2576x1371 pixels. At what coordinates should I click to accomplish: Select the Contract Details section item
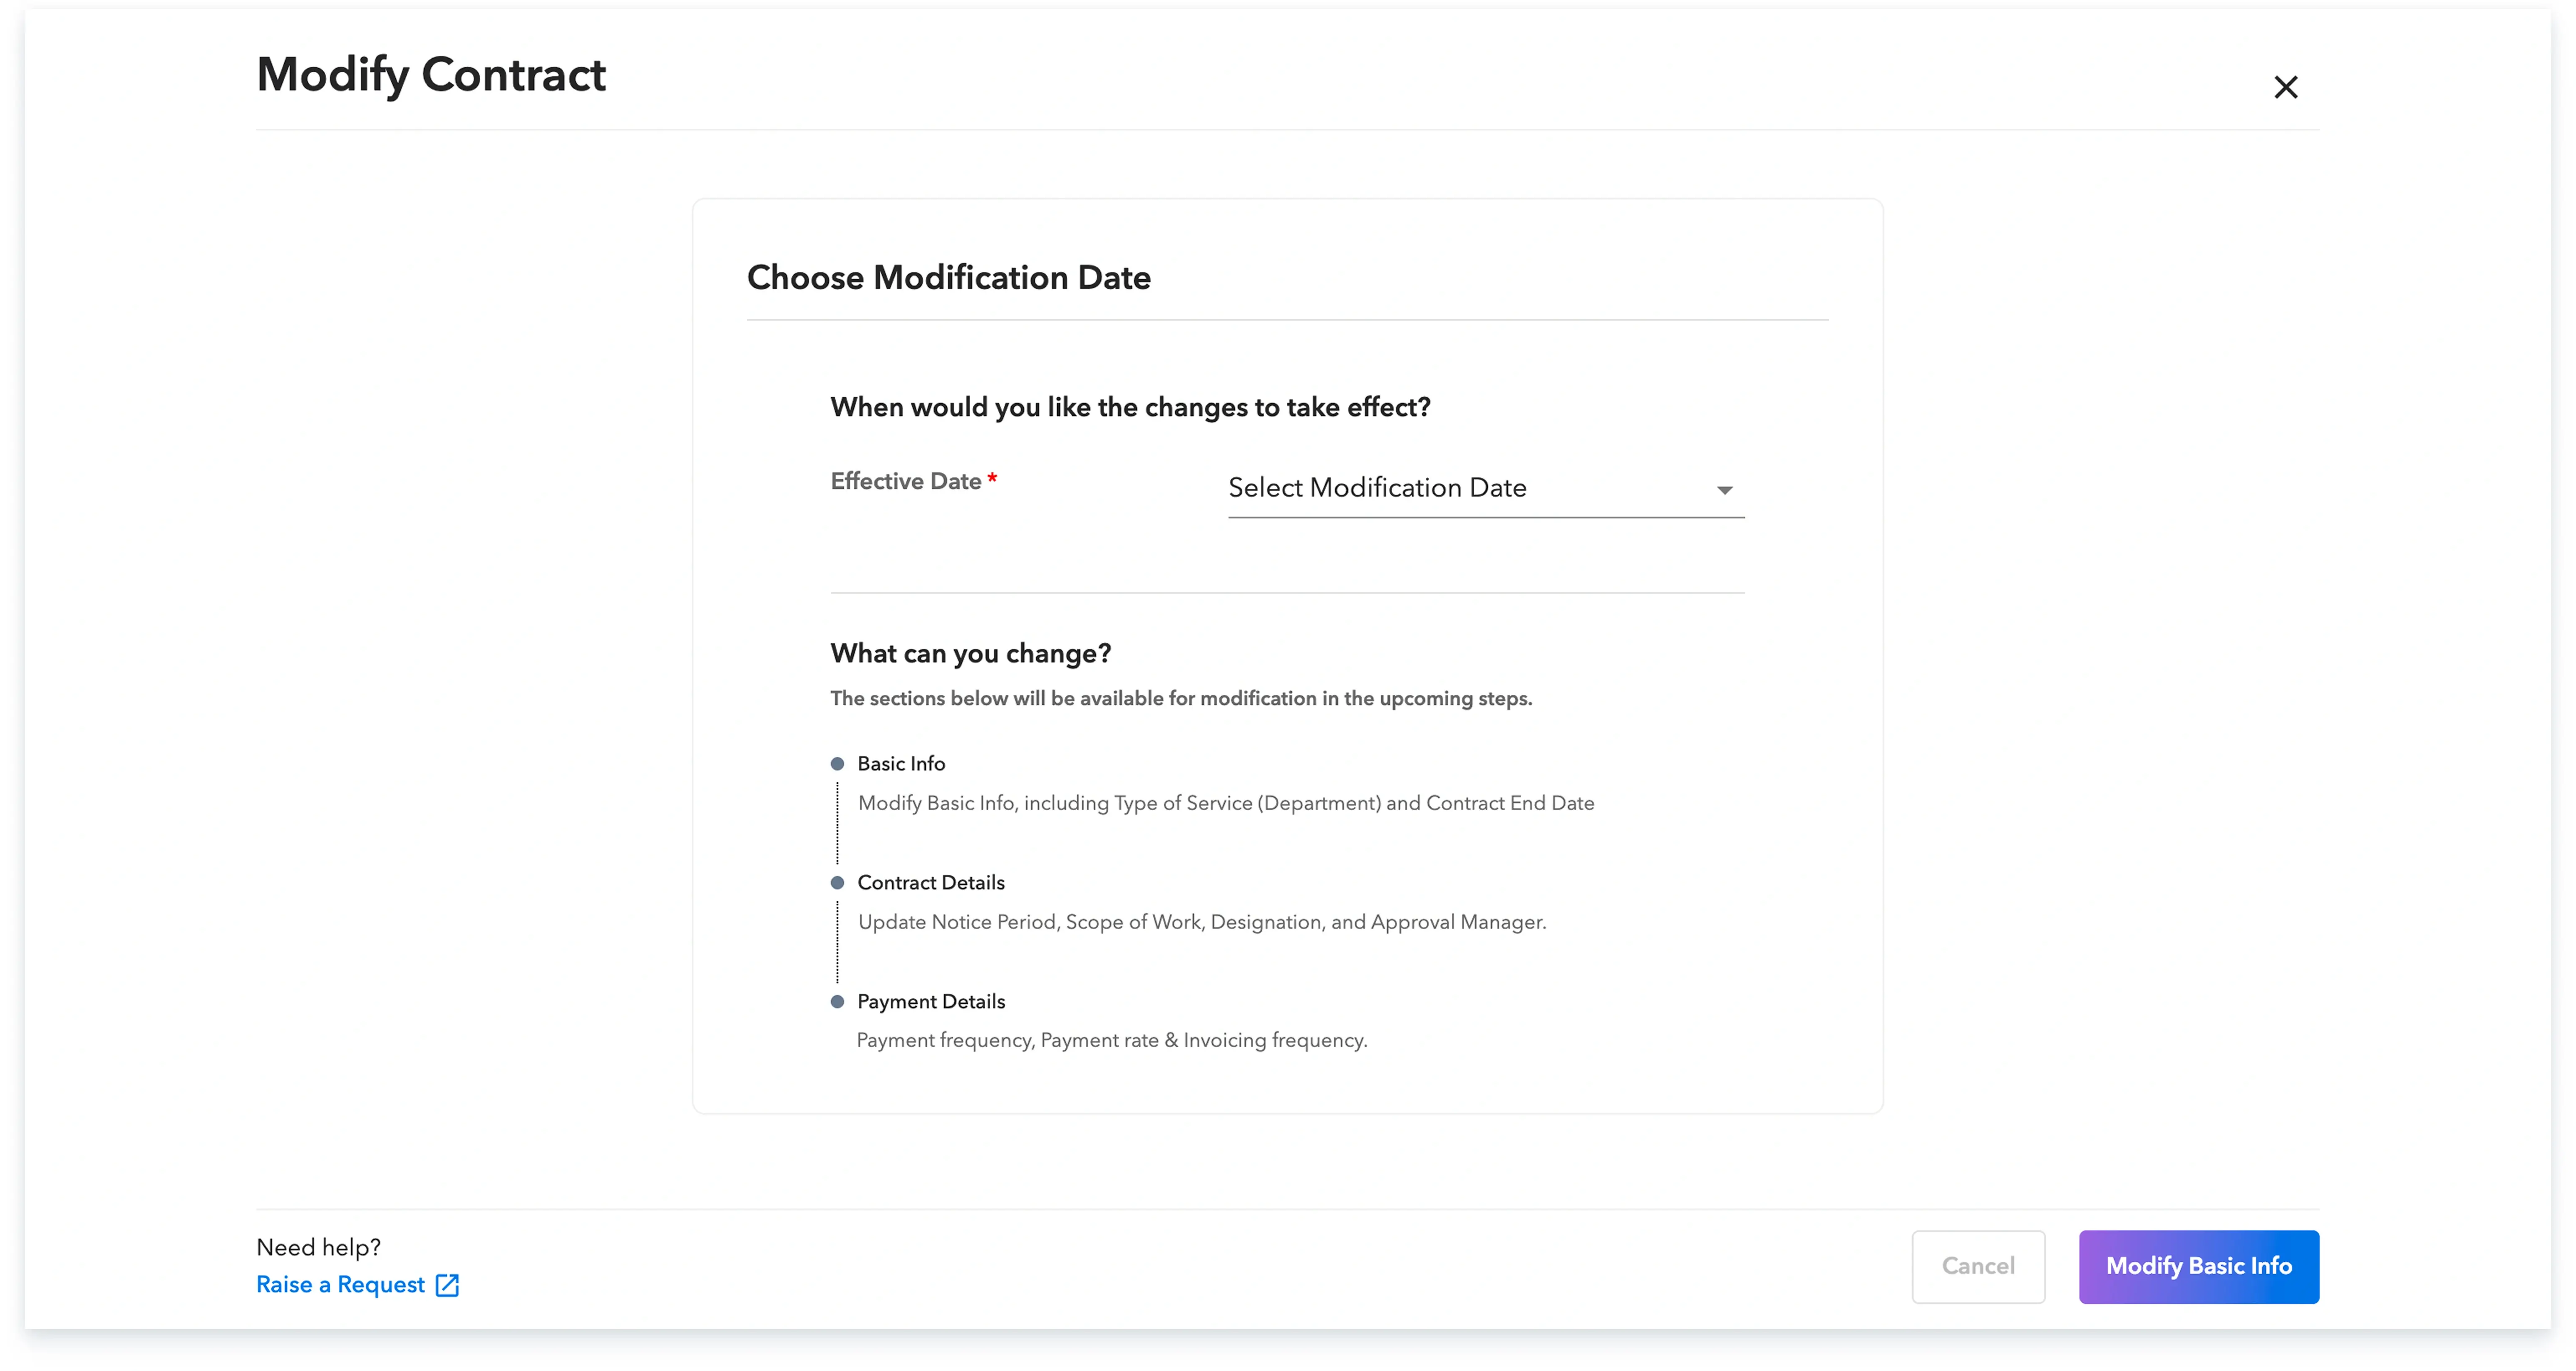coord(930,882)
